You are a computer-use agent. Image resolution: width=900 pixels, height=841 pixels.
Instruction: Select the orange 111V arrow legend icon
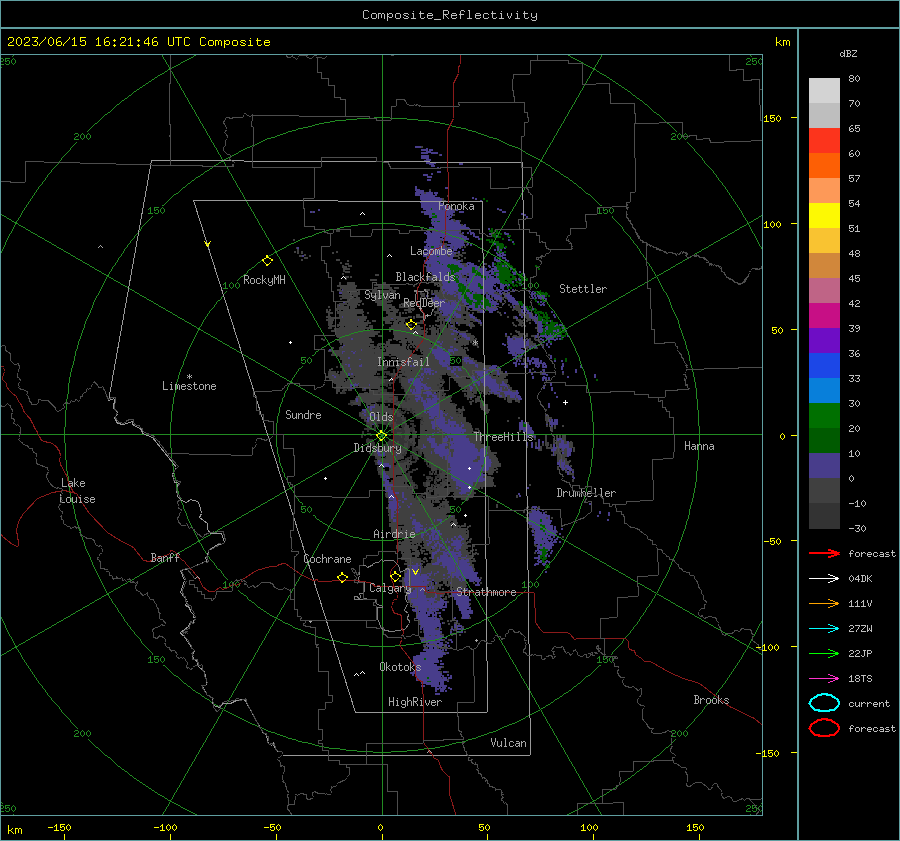pos(824,603)
